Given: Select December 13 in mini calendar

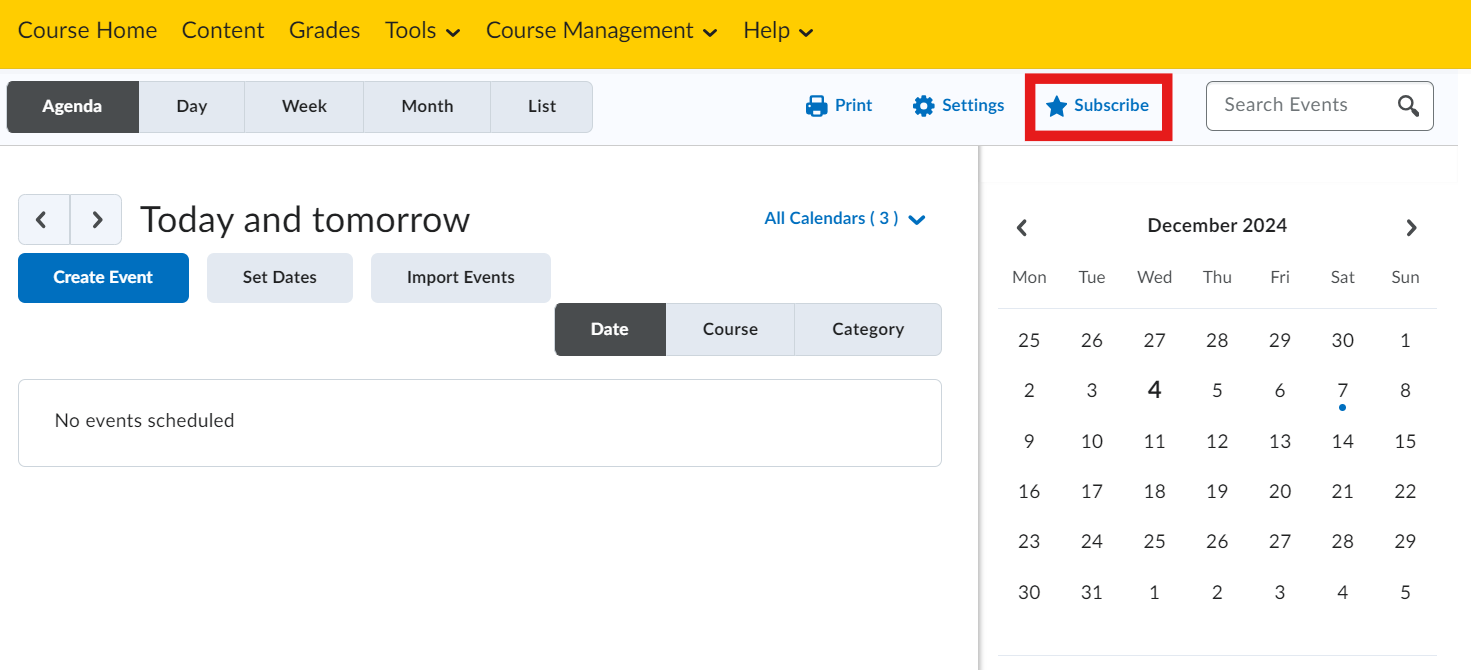Looking at the screenshot, I should click(1280, 441).
